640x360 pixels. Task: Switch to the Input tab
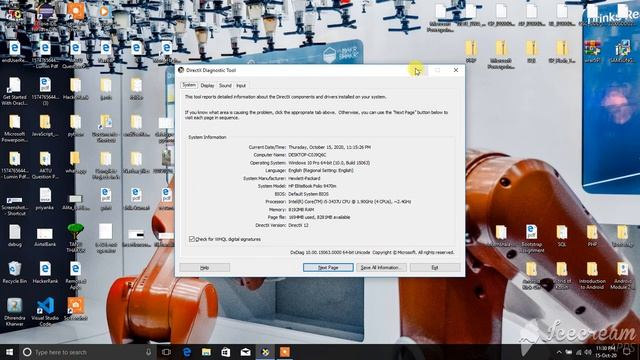coord(241,85)
